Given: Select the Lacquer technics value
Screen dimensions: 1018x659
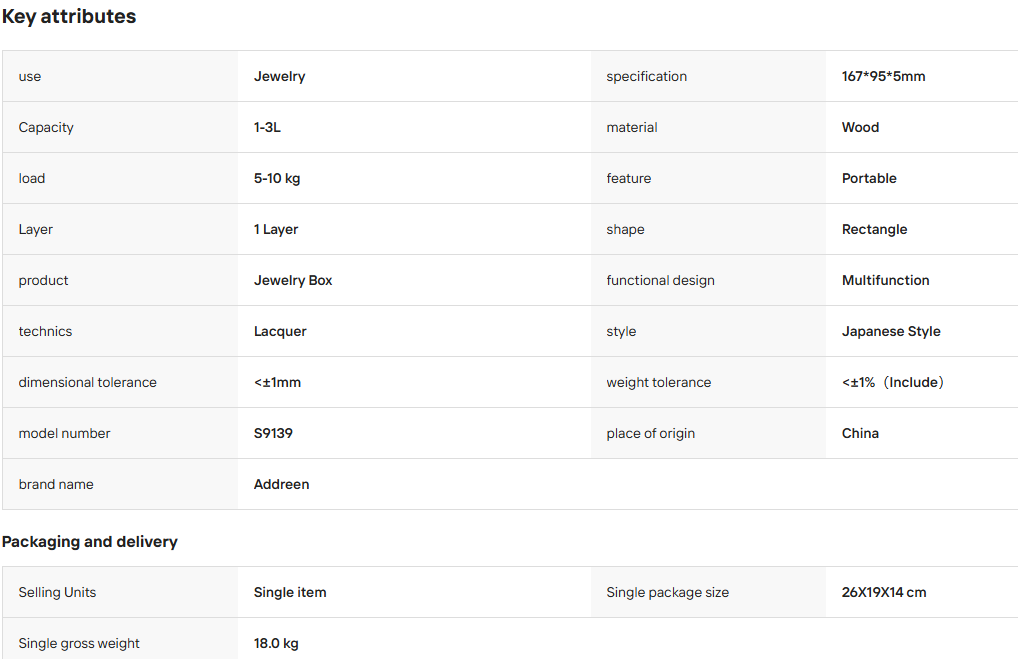Looking at the screenshot, I should pos(280,331).
